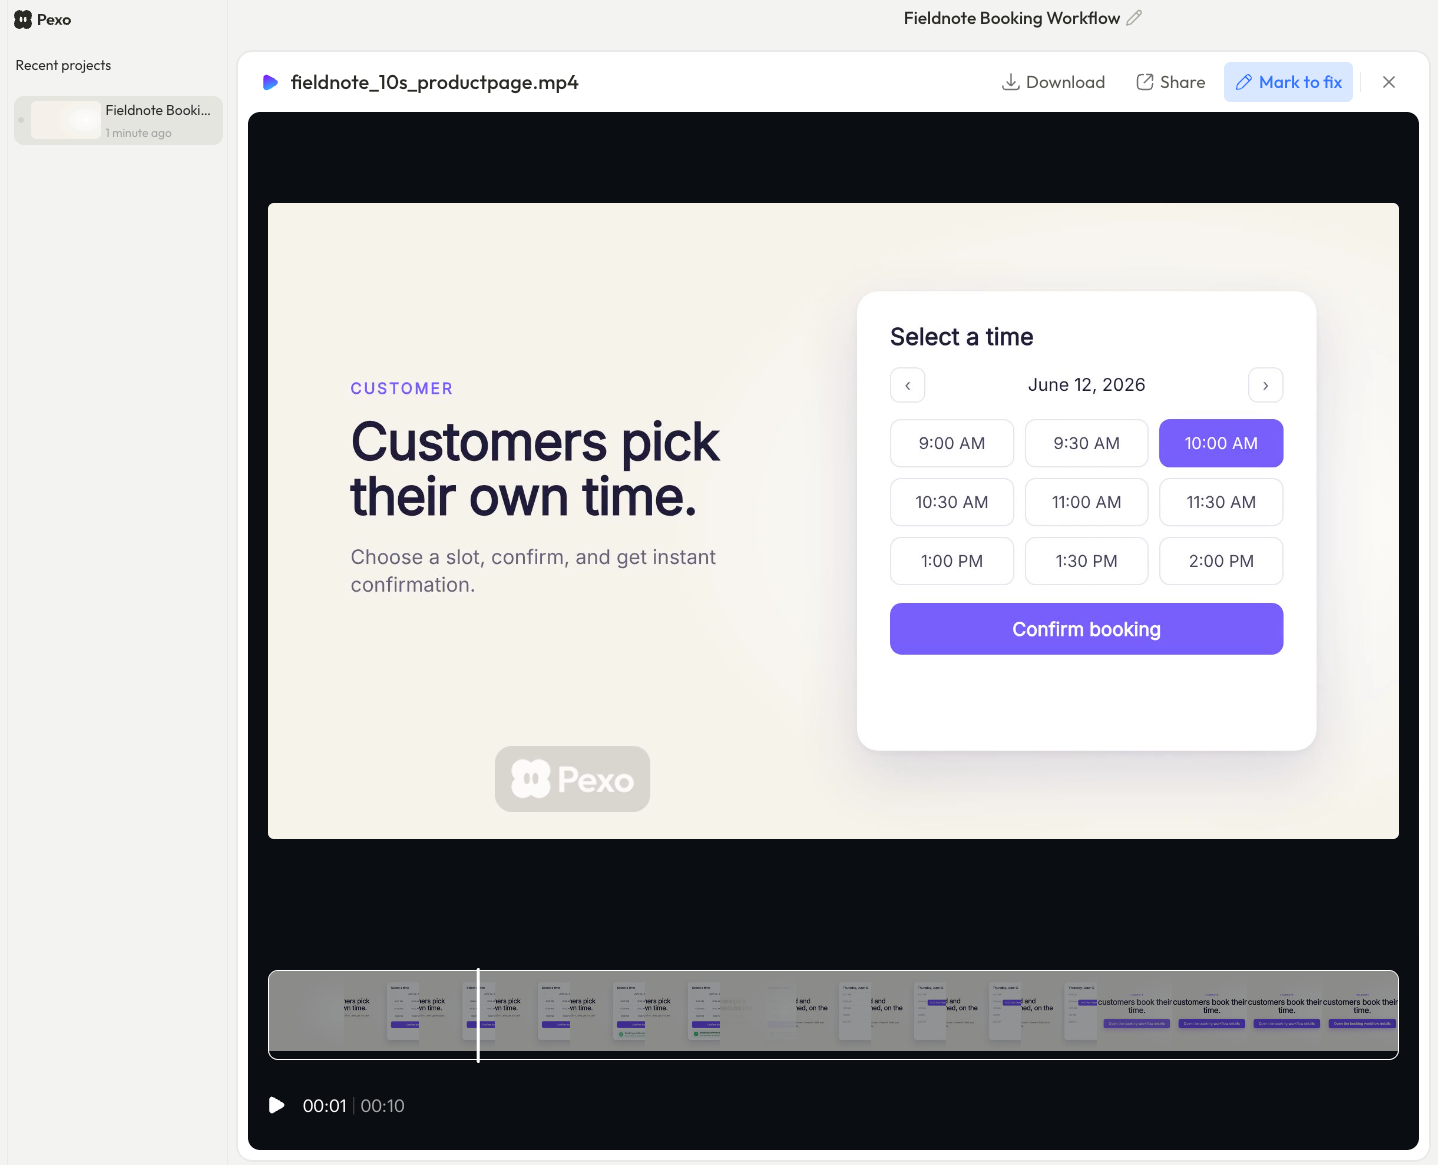
Task: Play the video
Action: (277, 1105)
